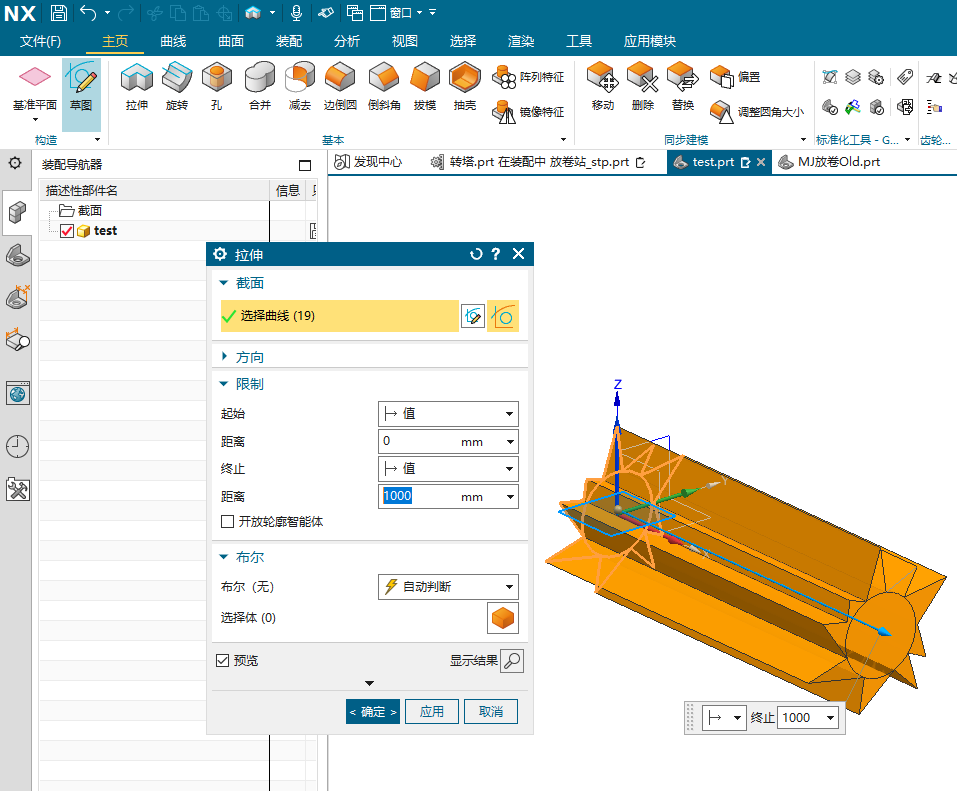This screenshot has height=791, width=957.
Task: Select the Section (截面) folder row
Action: [x=90, y=211]
